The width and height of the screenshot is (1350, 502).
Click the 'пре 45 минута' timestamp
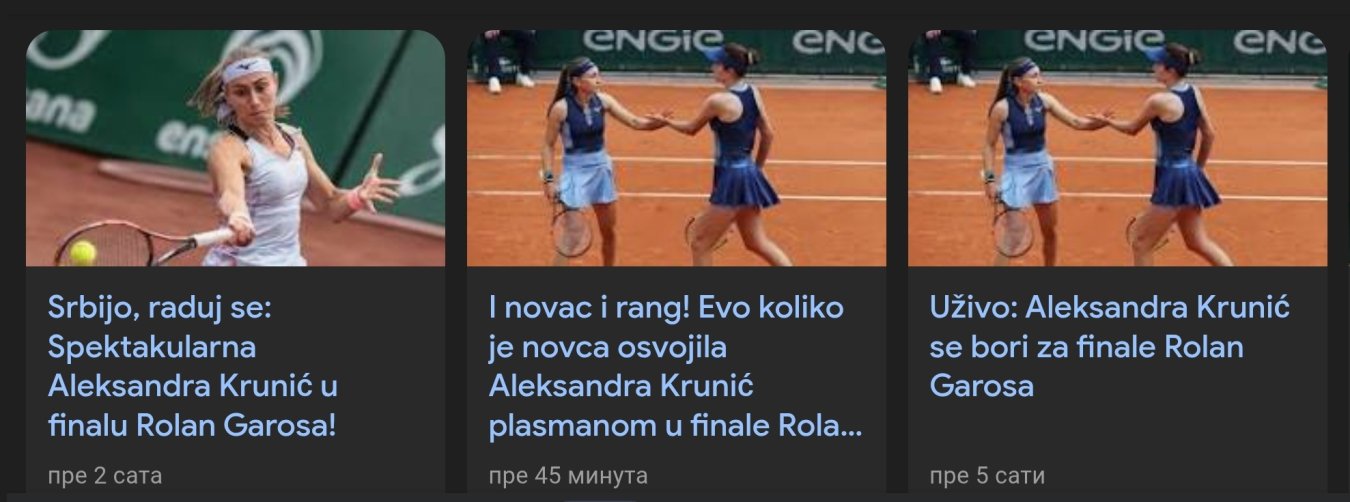[x=568, y=475]
